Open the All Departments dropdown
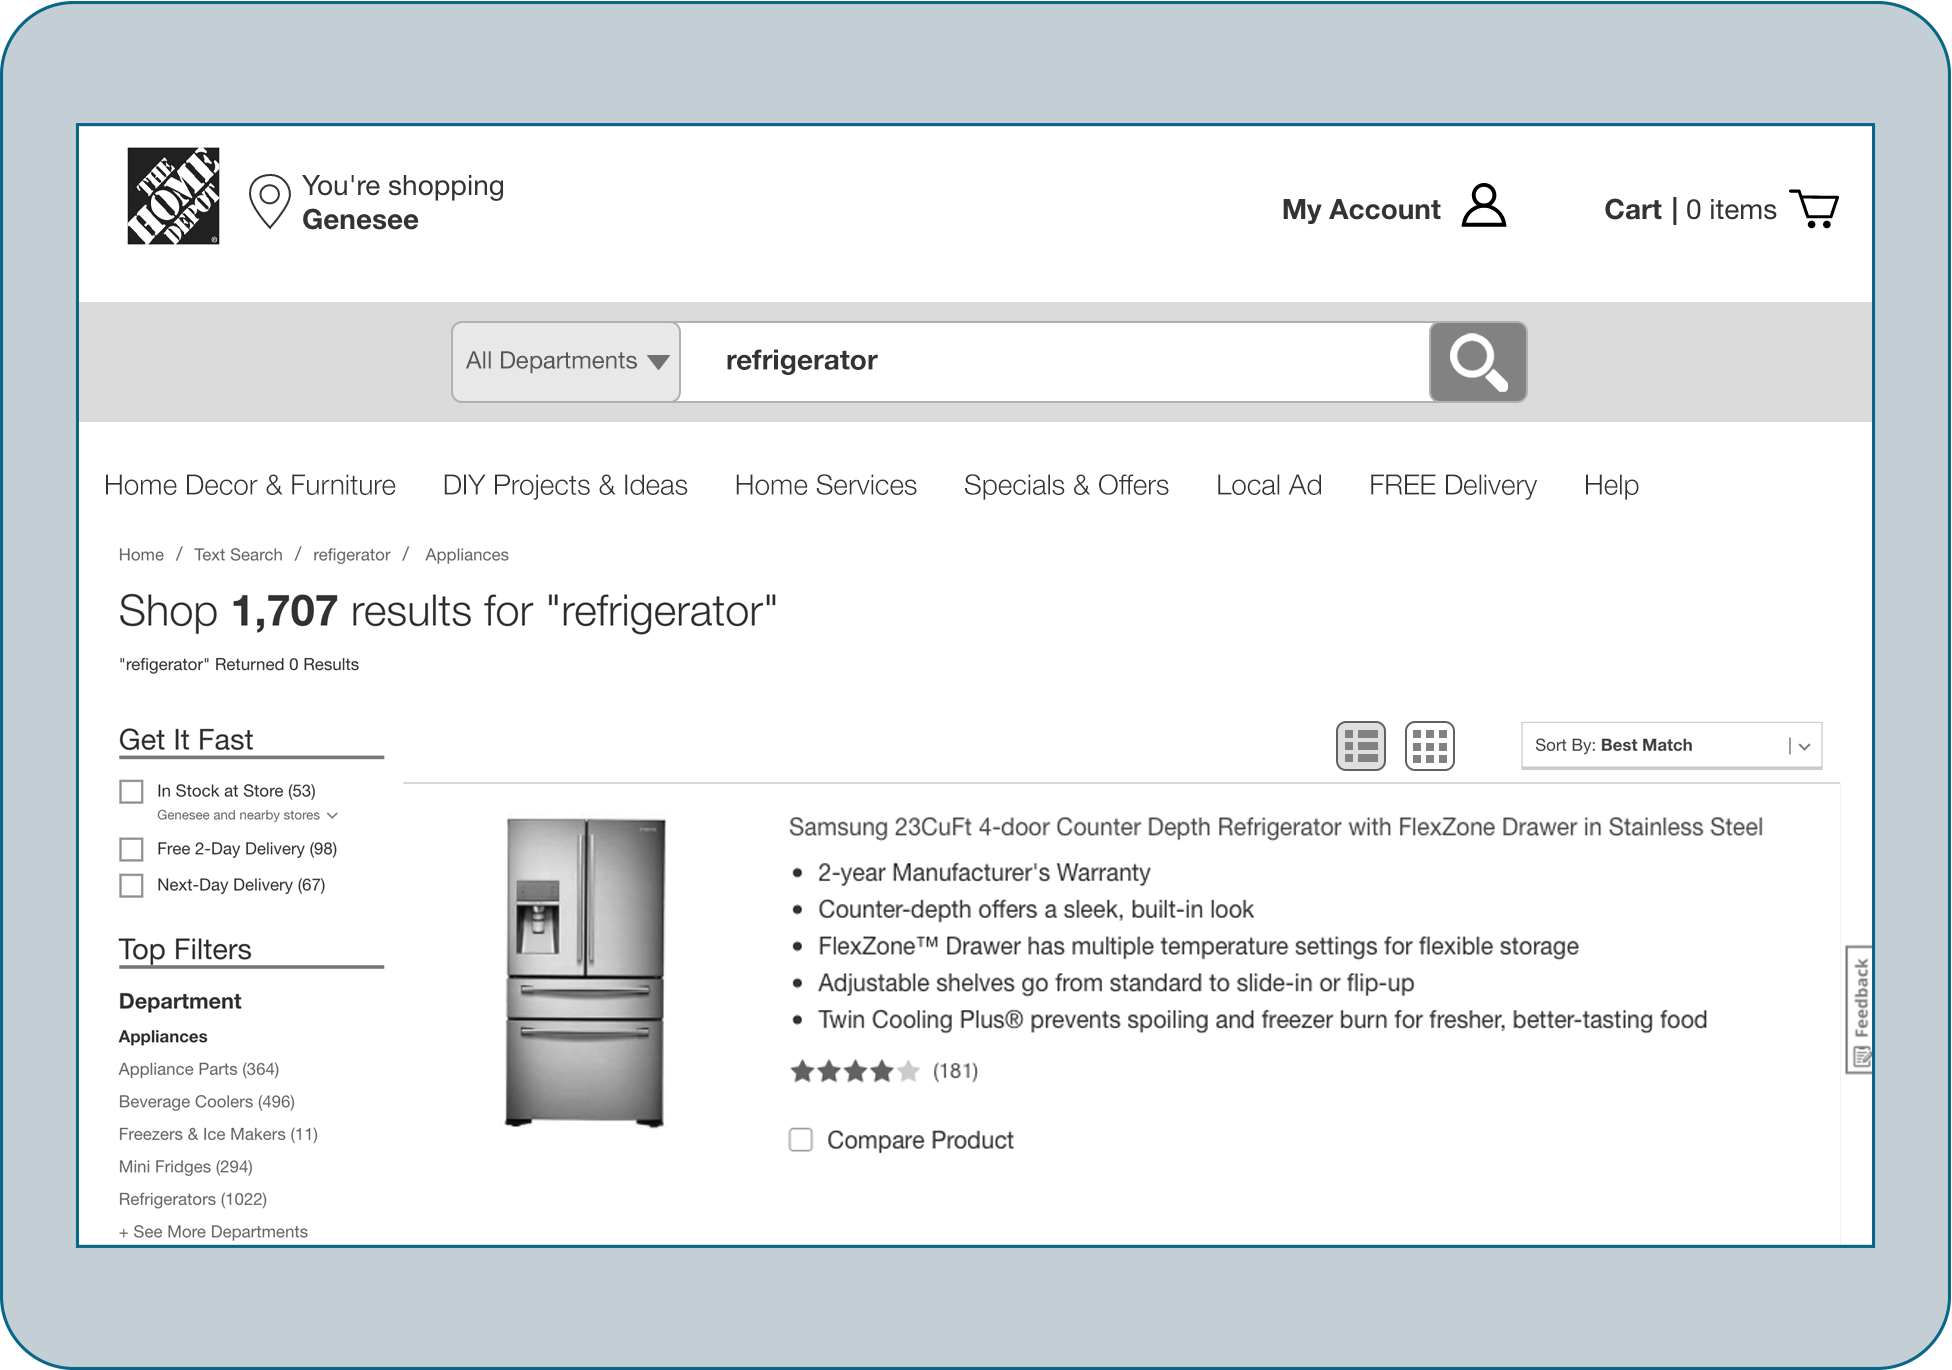Image resolution: width=1952 pixels, height=1370 pixels. [568, 360]
